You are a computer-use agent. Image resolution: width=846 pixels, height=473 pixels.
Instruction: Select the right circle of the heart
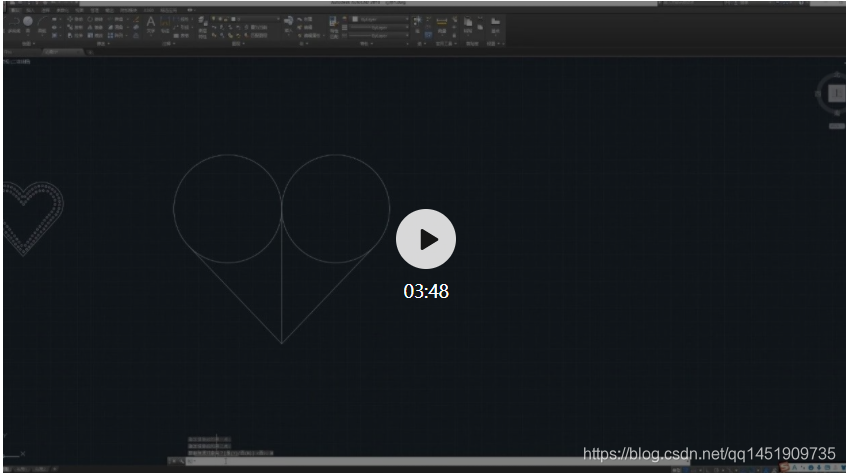tap(336, 208)
